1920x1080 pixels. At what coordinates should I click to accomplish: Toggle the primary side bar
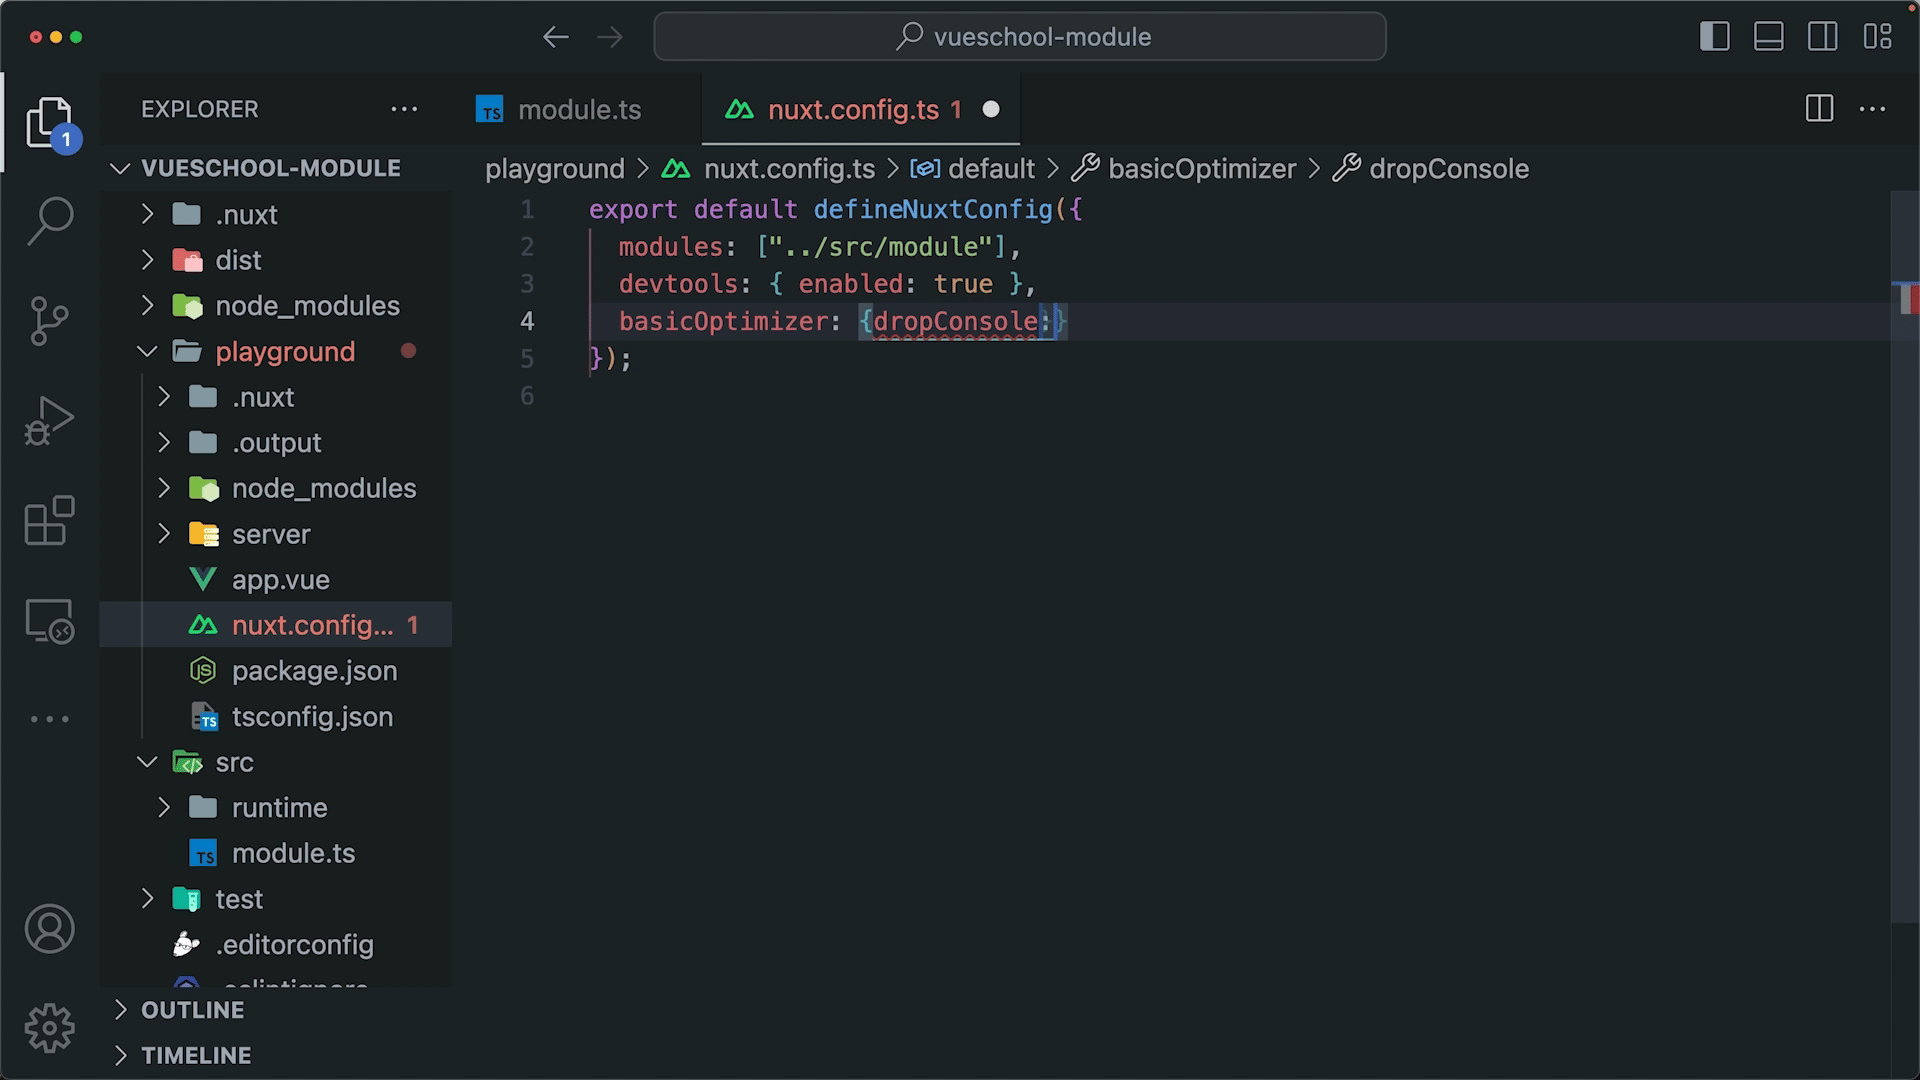[1715, 37]
